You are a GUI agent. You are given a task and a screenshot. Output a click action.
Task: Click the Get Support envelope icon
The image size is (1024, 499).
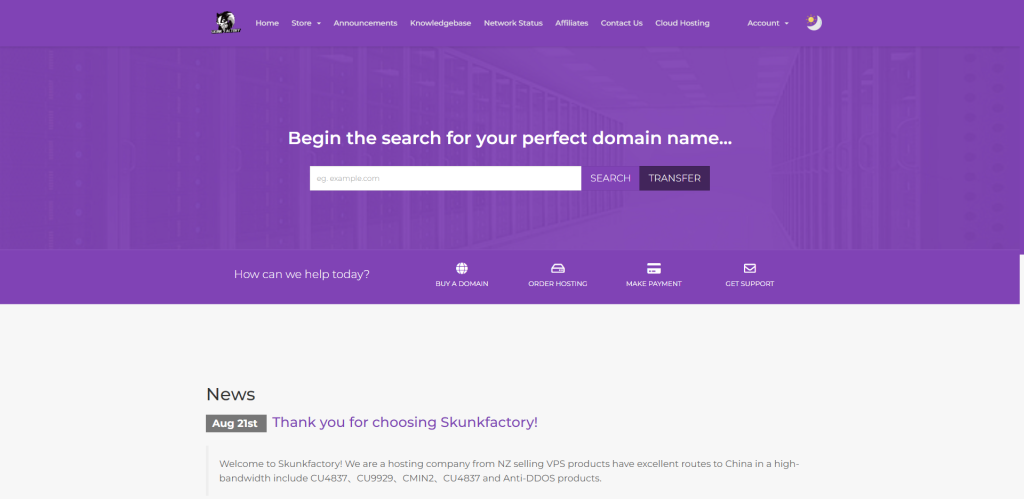750,268
